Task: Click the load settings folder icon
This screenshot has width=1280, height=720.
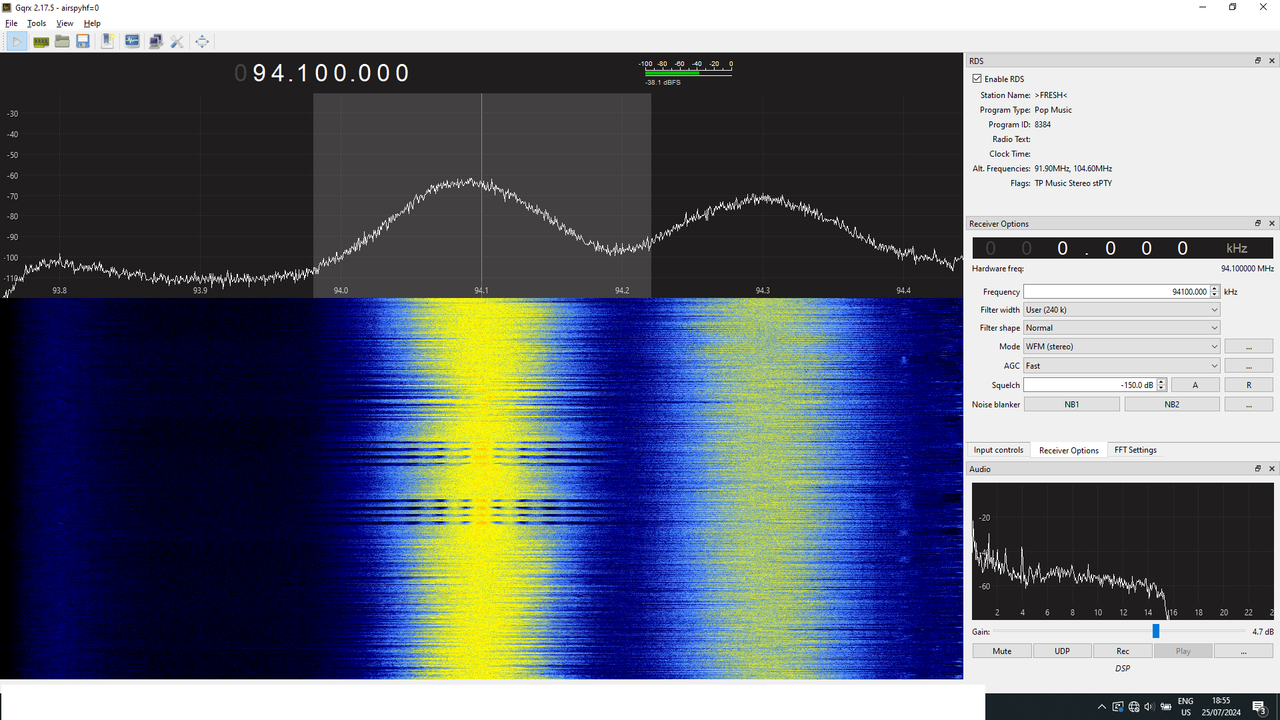Action: [62, 41]
